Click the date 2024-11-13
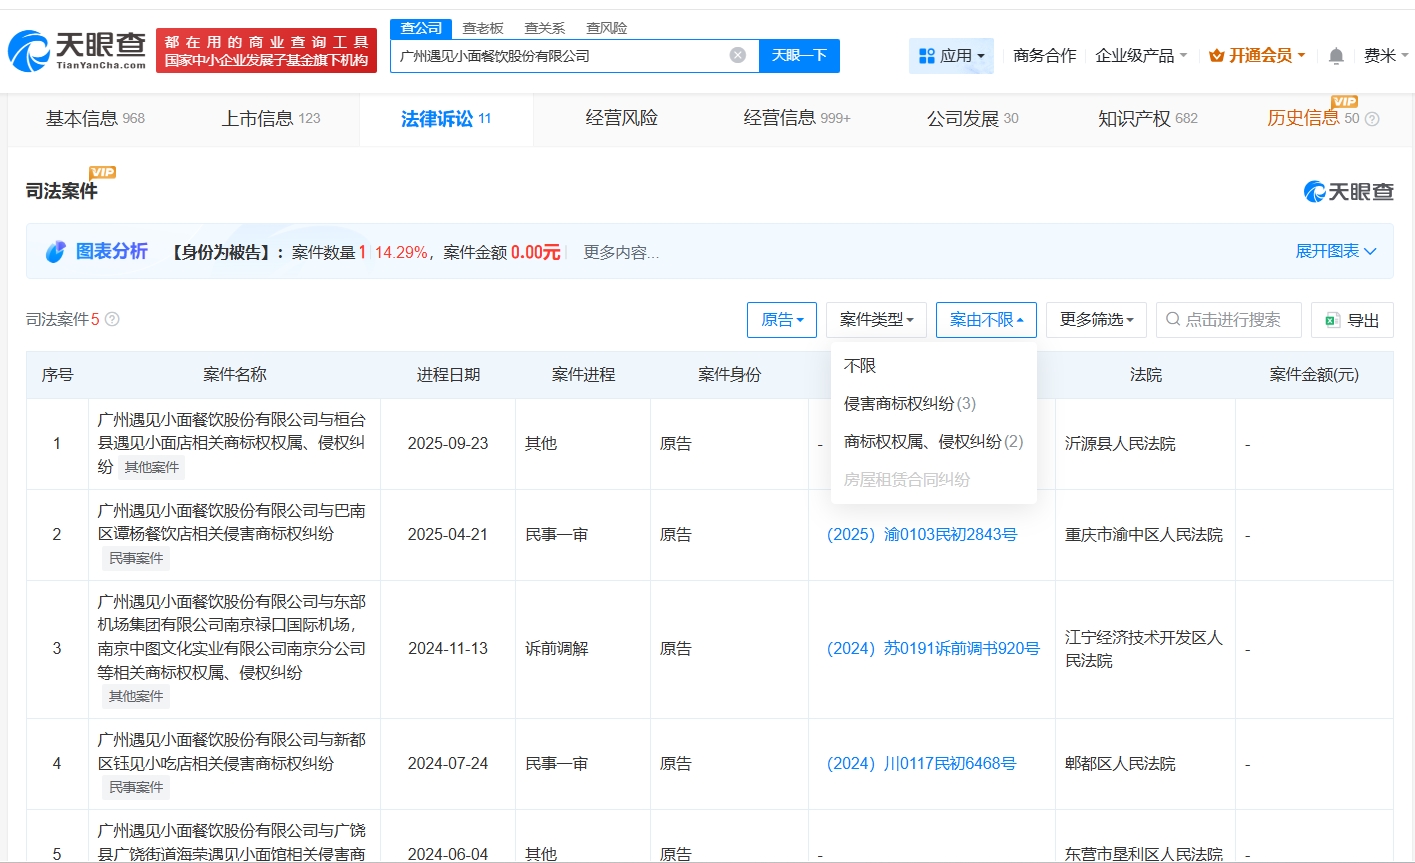1415x863 pixels. [448, 649]
